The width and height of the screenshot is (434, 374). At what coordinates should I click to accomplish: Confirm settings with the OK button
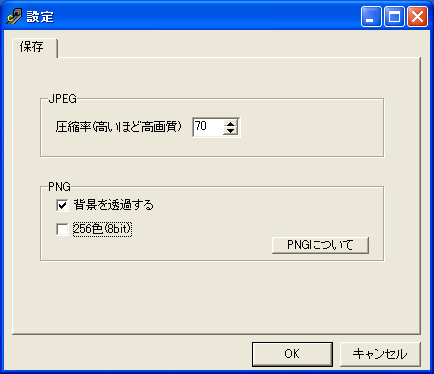point(292,354)
